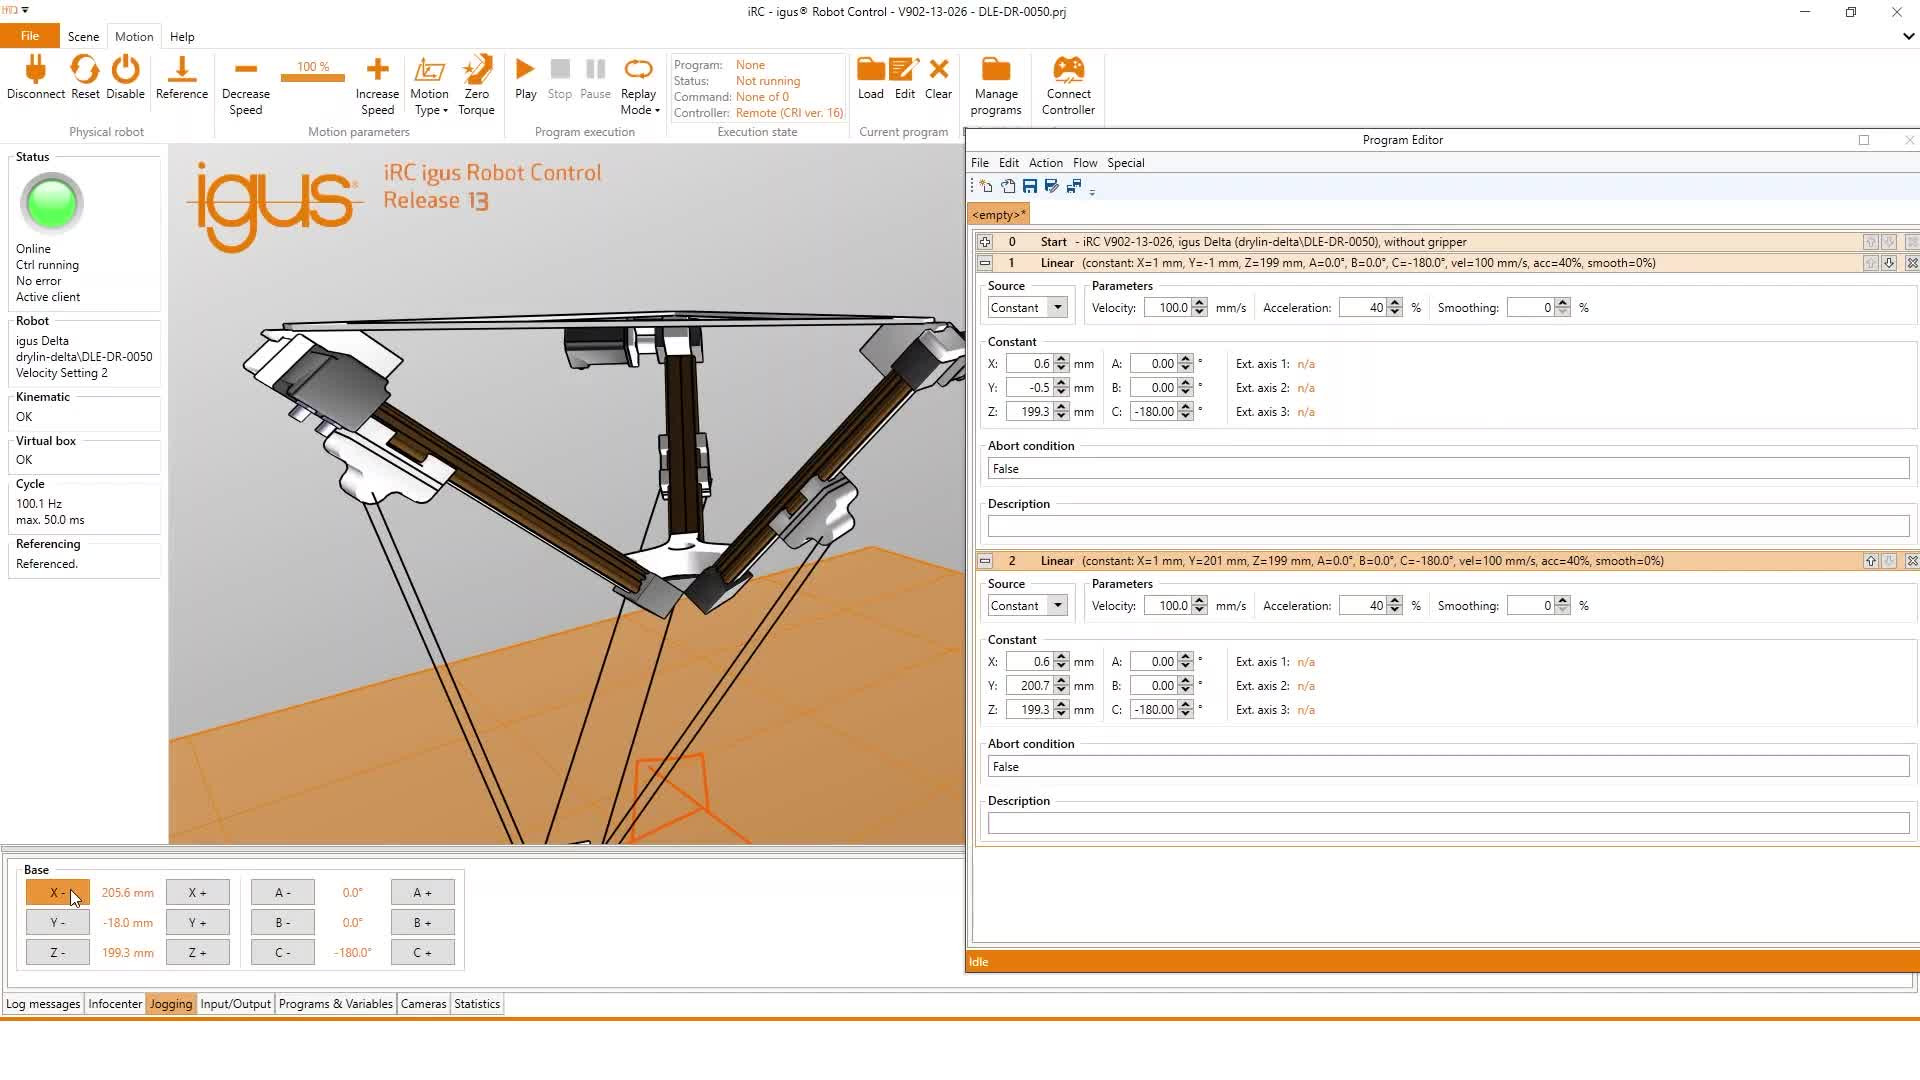Jog the A- rotation button
This screenshot has width=1920, height=1080.
(x=283, y=893)
